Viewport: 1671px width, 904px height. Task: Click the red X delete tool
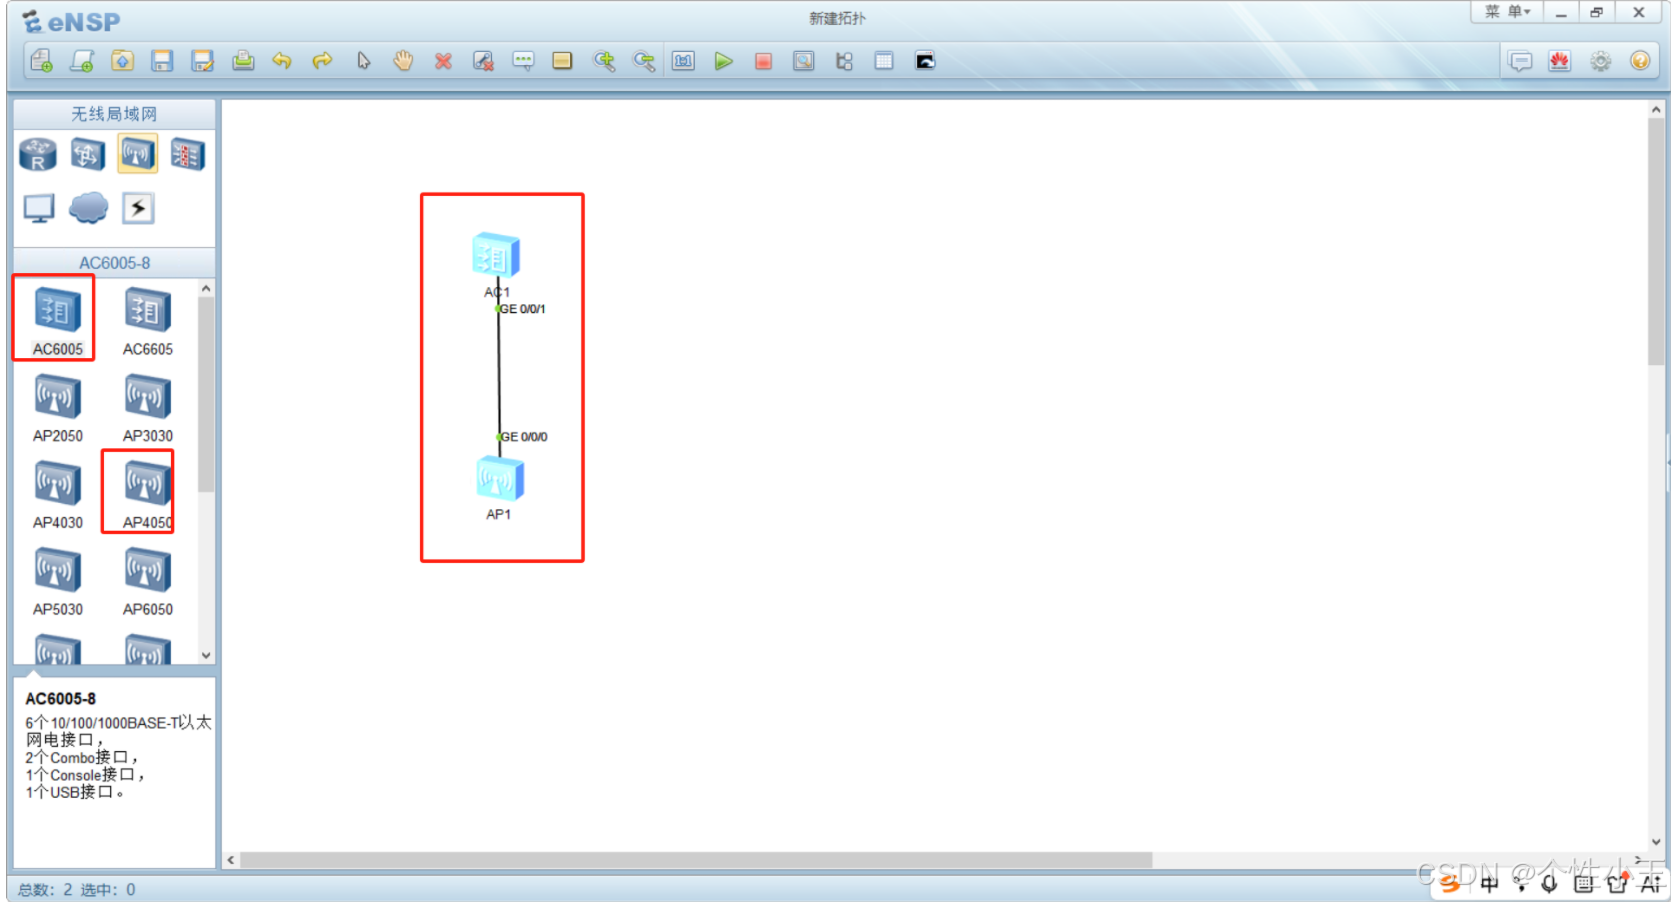443,61
